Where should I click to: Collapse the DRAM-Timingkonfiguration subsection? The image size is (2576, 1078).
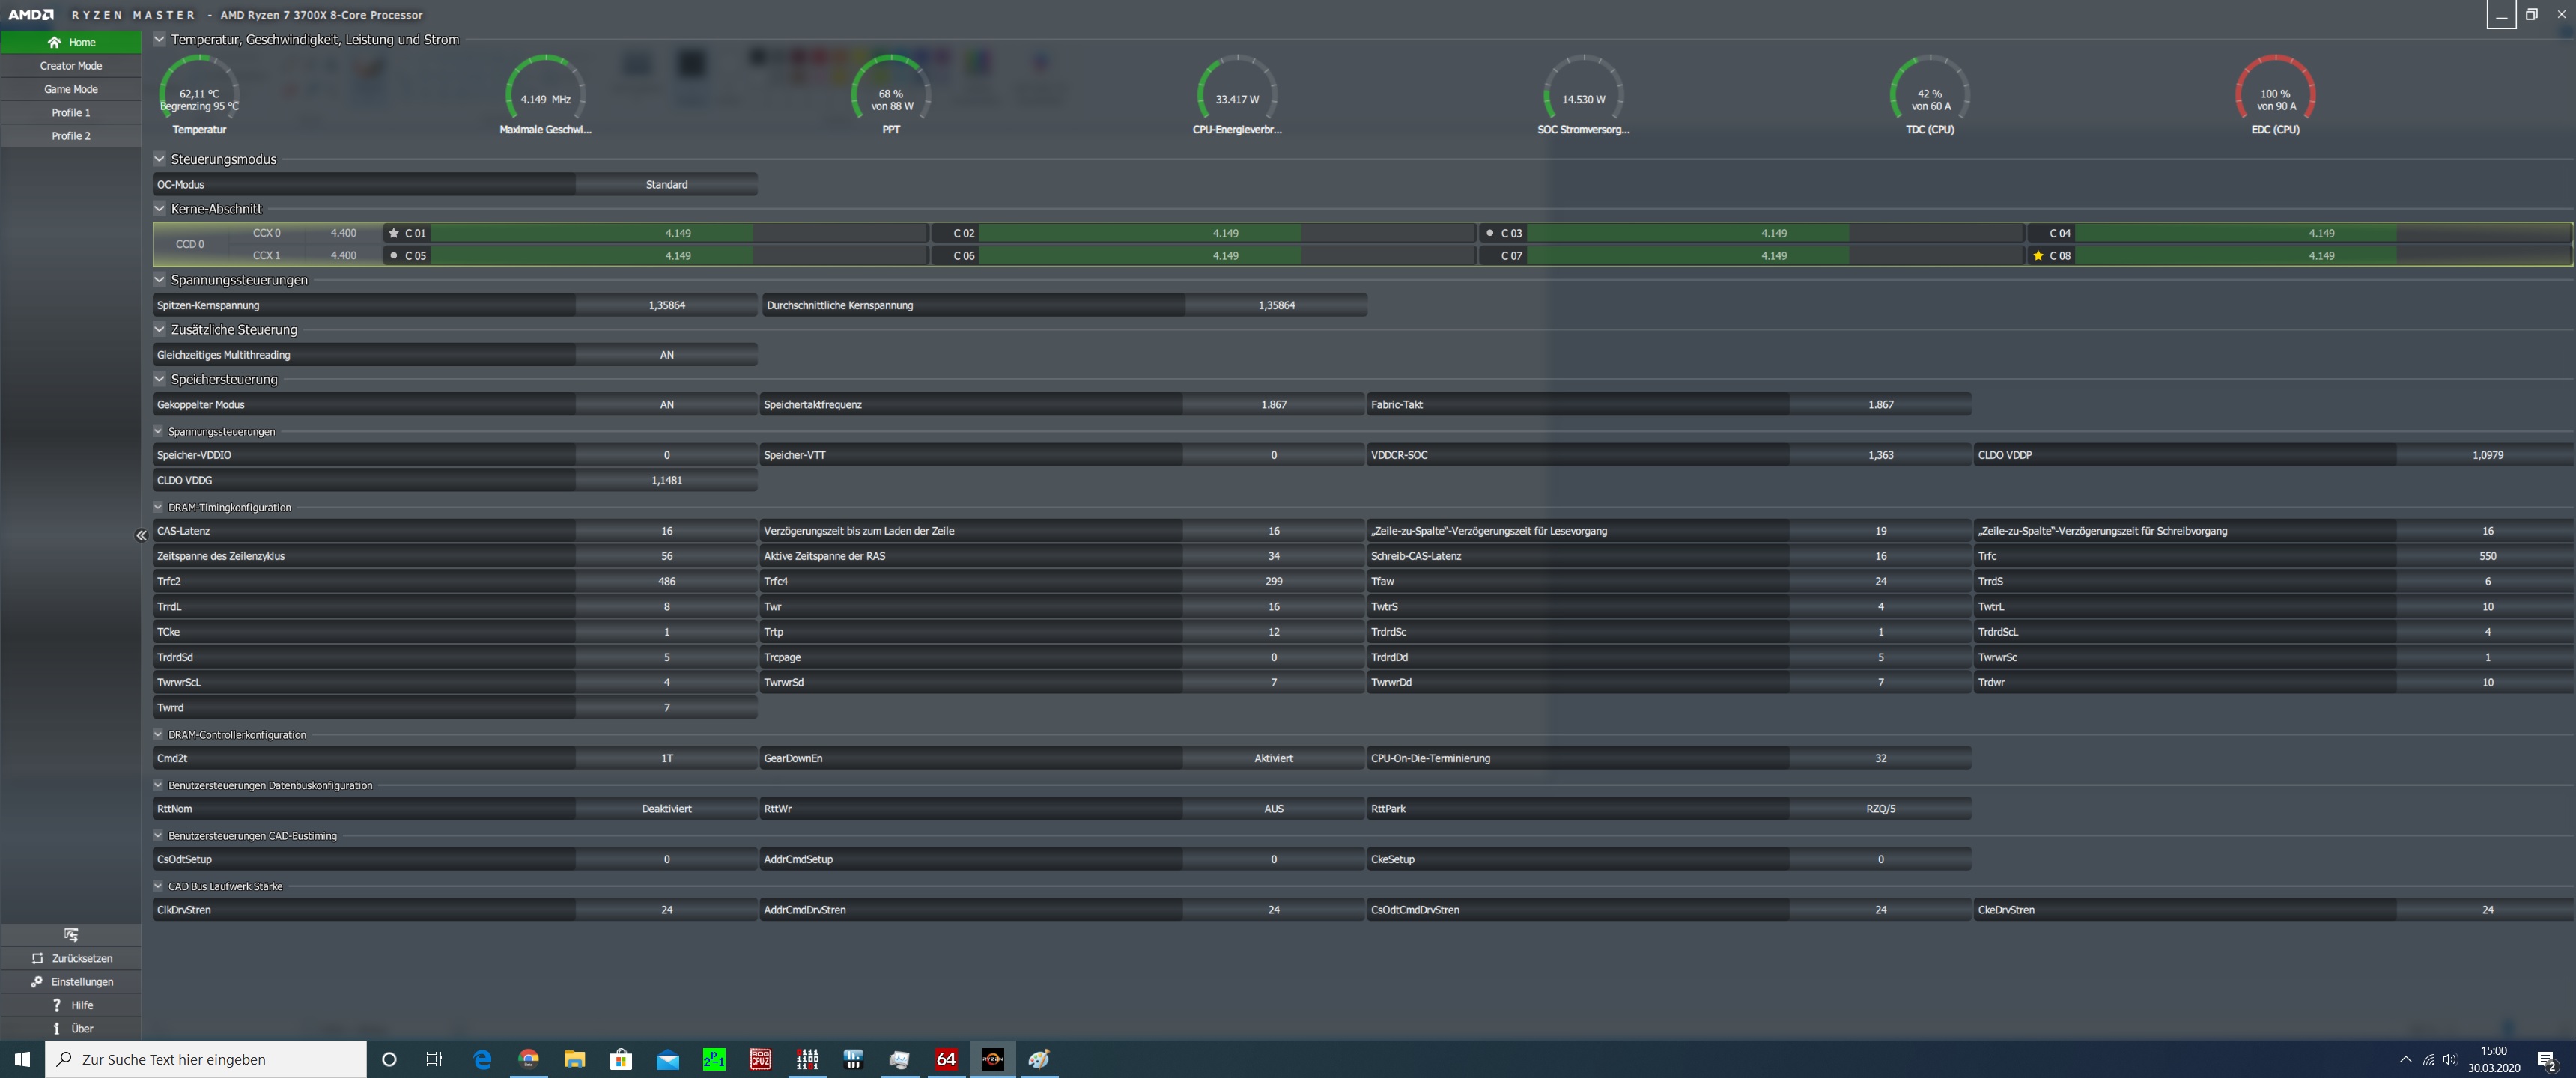158,507
